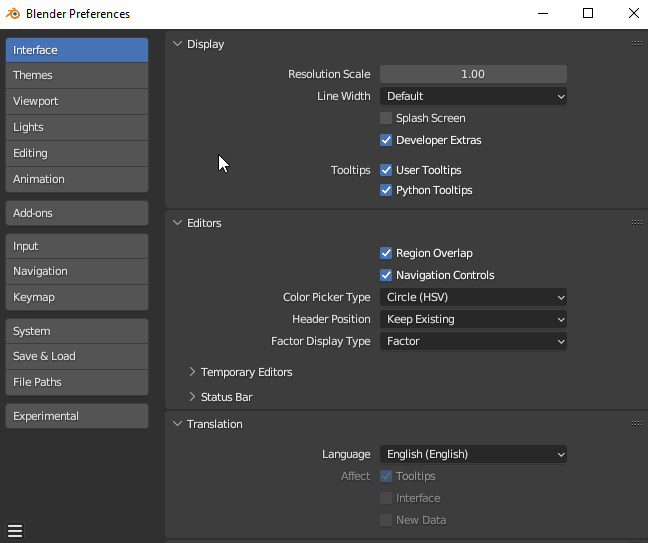Disable Developer Extras checkbox
This screenshot has height=543, width=648.
(386, 140)
